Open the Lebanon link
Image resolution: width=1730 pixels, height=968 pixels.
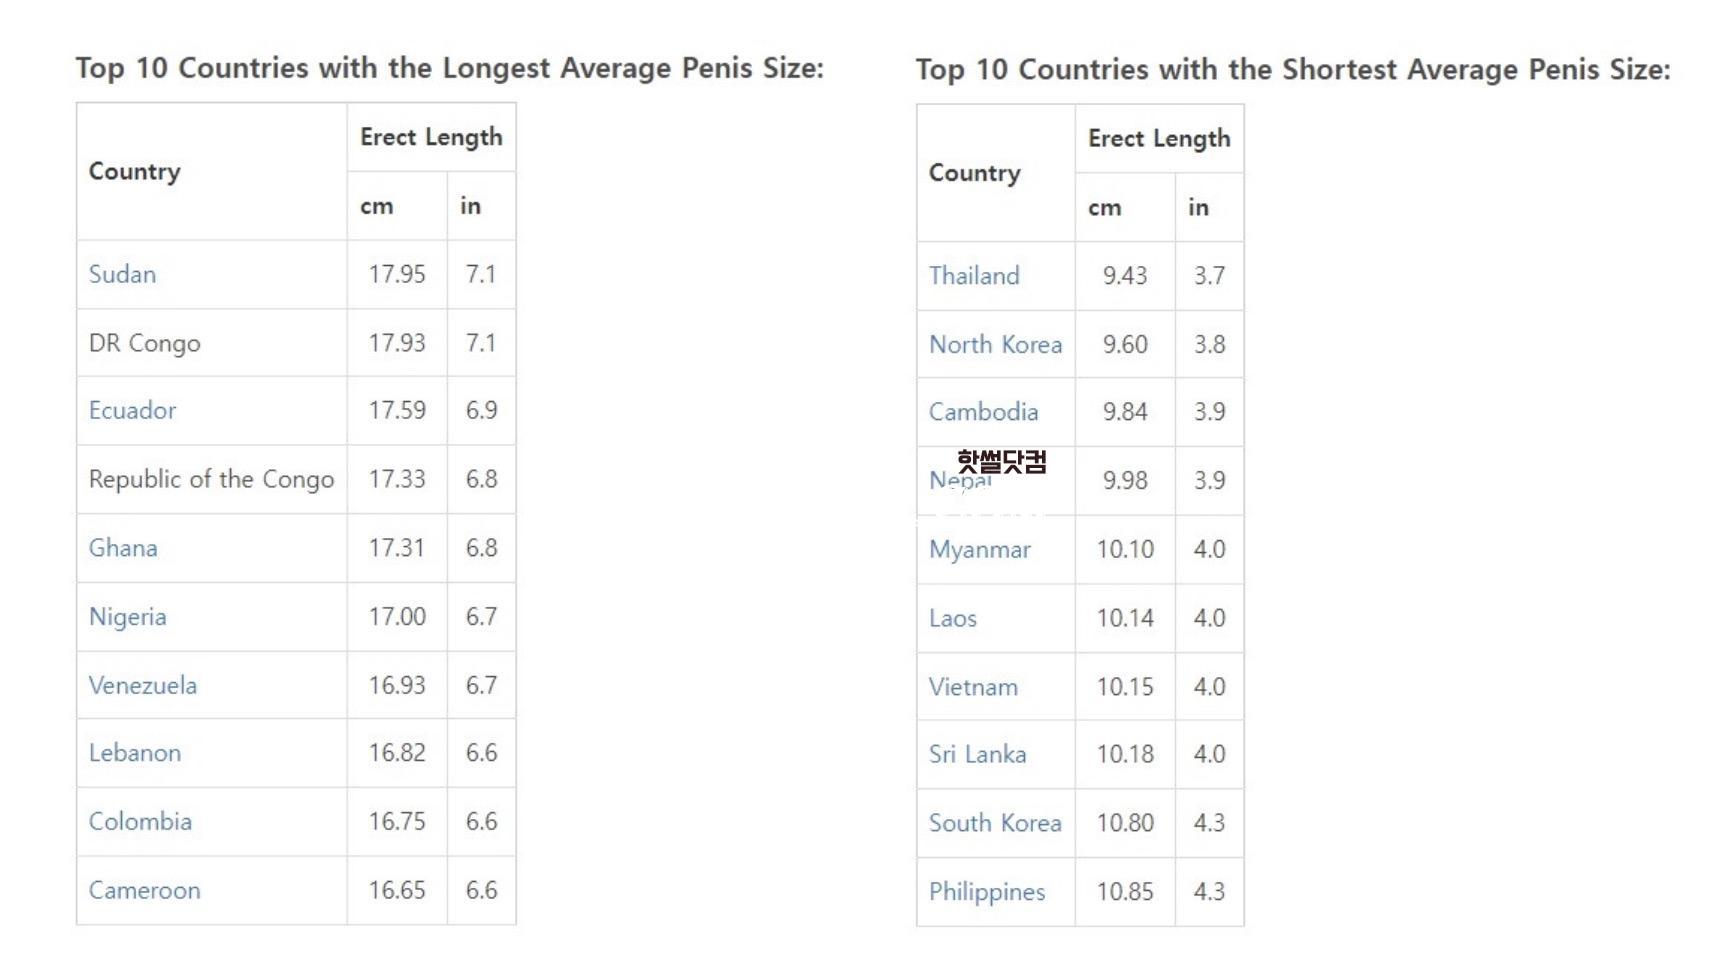(x=135, y=753)
